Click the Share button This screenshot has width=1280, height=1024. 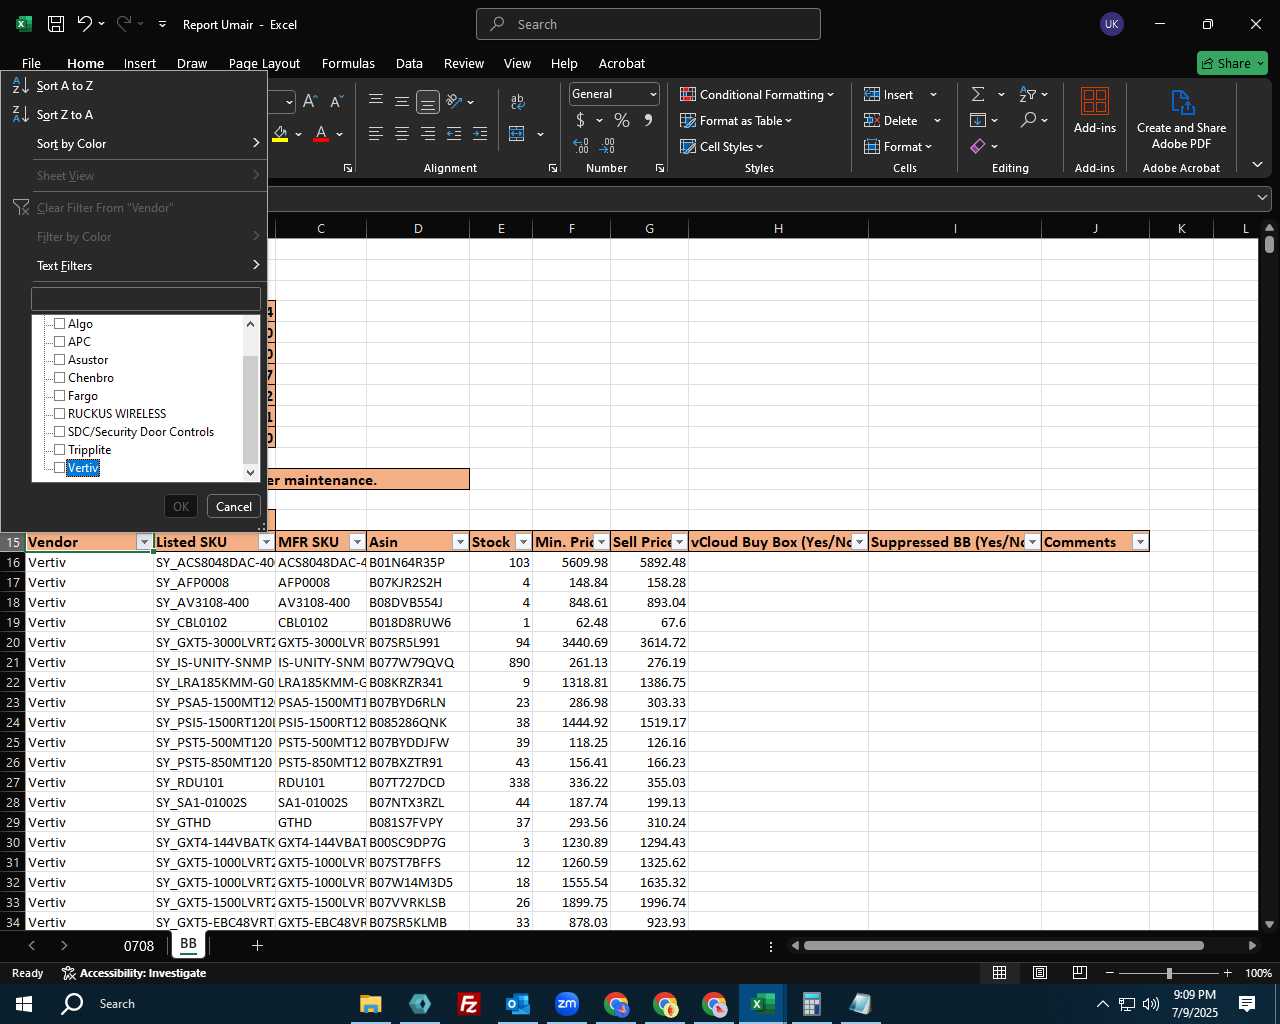tap(1232, 63)
